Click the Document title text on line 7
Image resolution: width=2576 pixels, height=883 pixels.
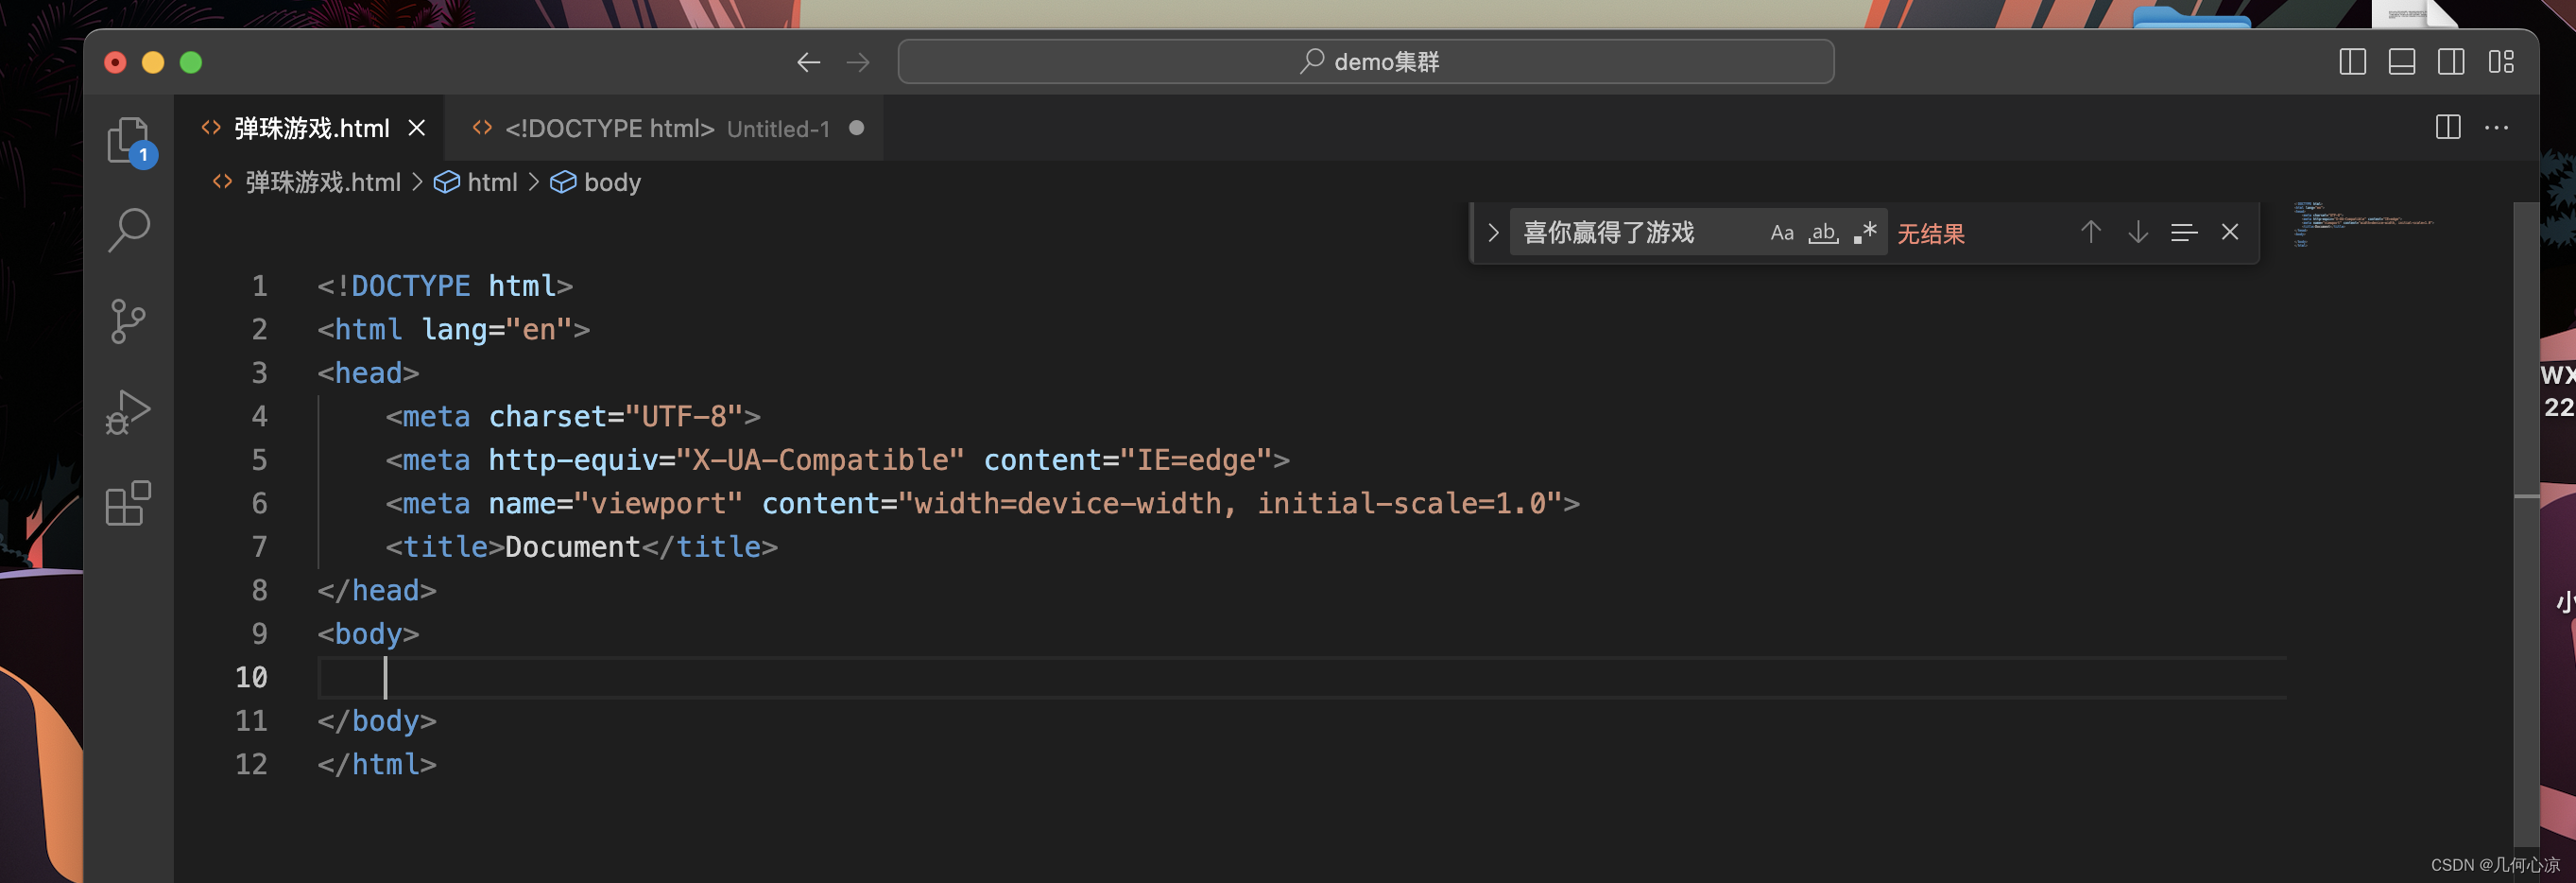pos(573,547)
